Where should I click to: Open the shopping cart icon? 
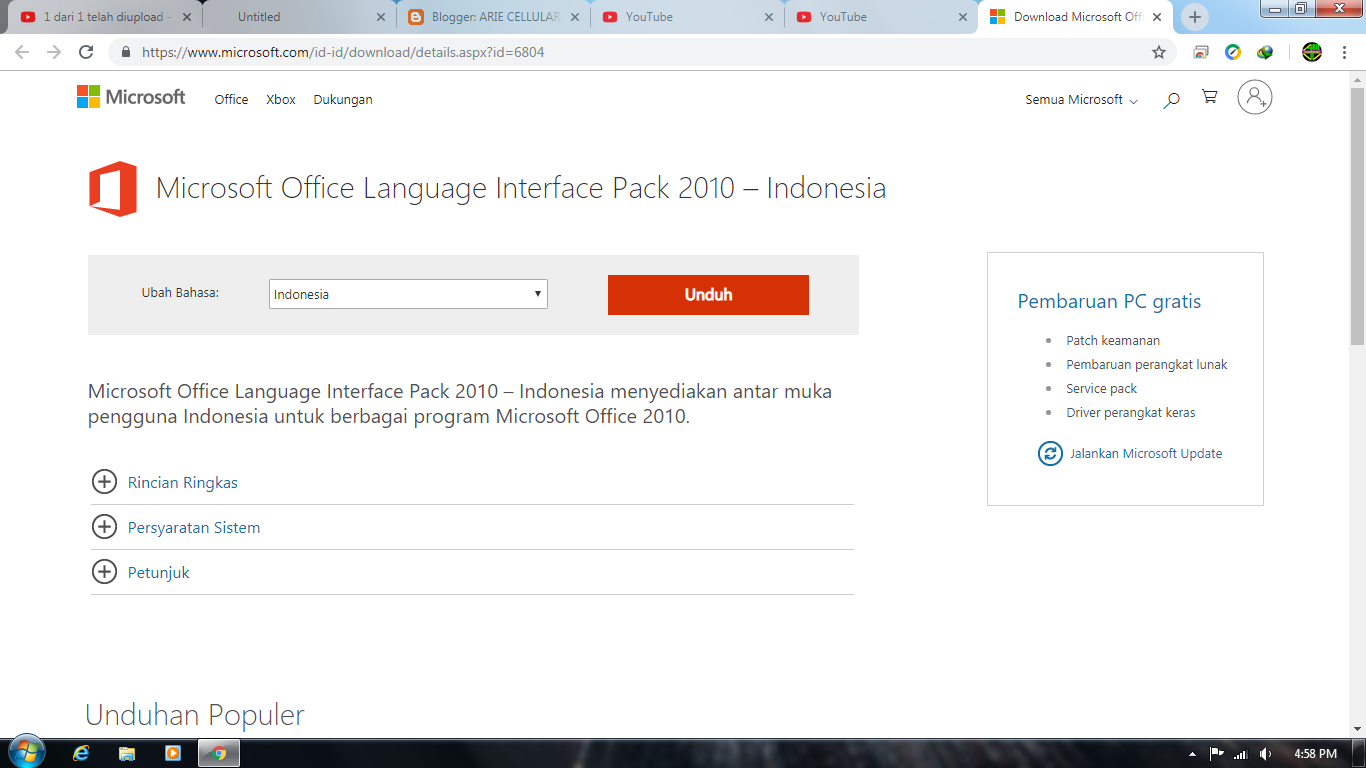pos(1210,97)
